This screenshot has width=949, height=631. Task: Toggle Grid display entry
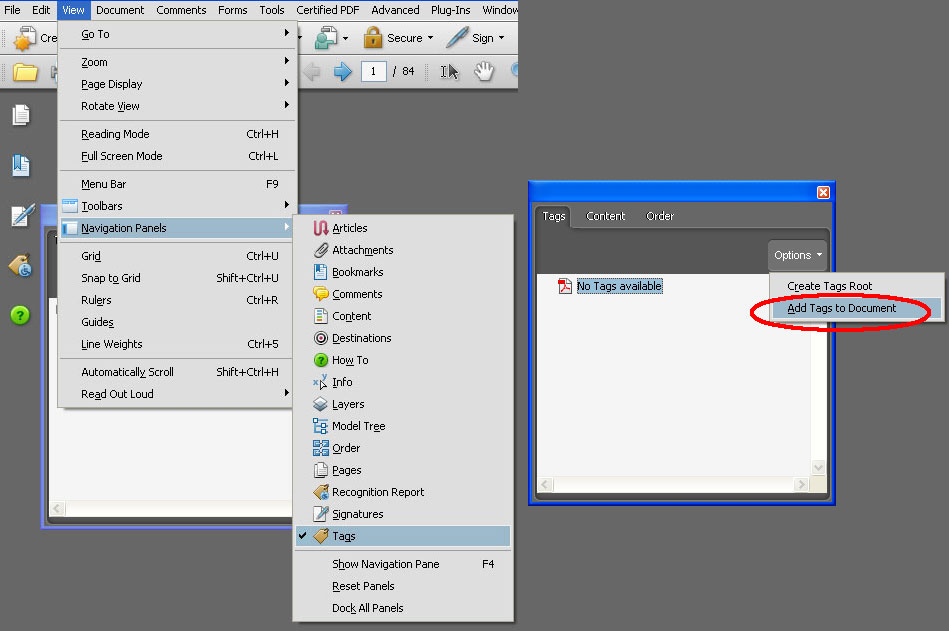coord(178,256)
